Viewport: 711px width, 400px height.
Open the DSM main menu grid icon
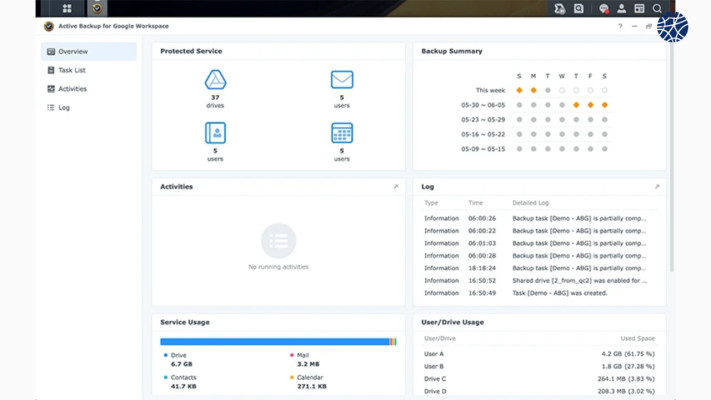[x=67, y=8]
